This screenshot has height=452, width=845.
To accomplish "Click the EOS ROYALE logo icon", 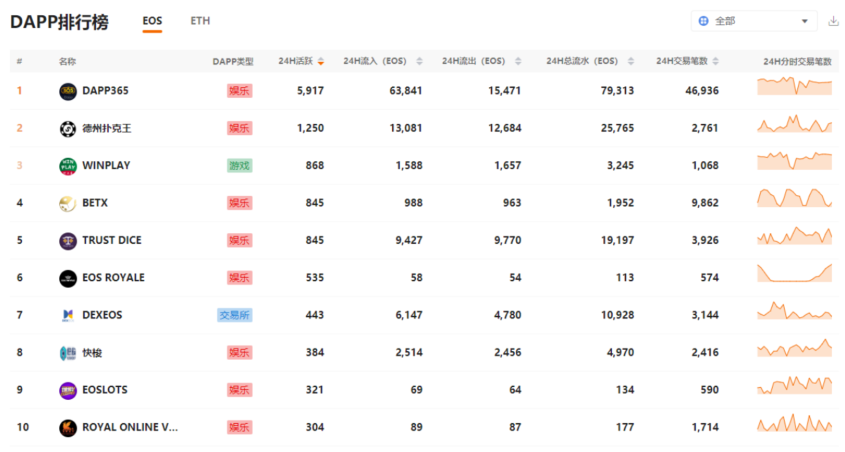I will (x=68, y=278).
